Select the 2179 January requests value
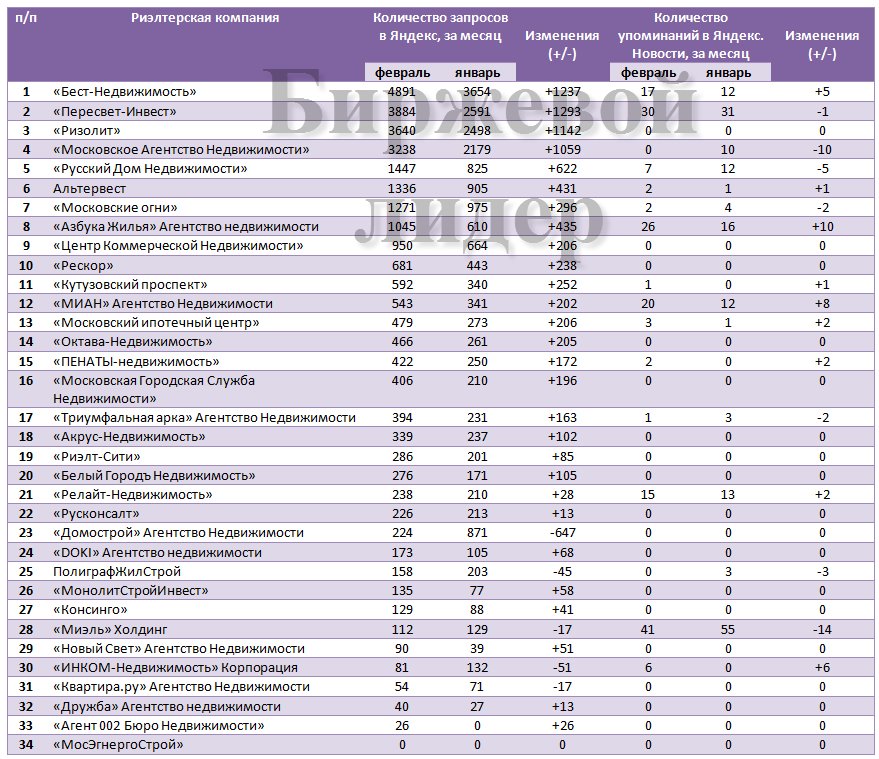This screenshot has height=759, width=879. tap(477, 150)
